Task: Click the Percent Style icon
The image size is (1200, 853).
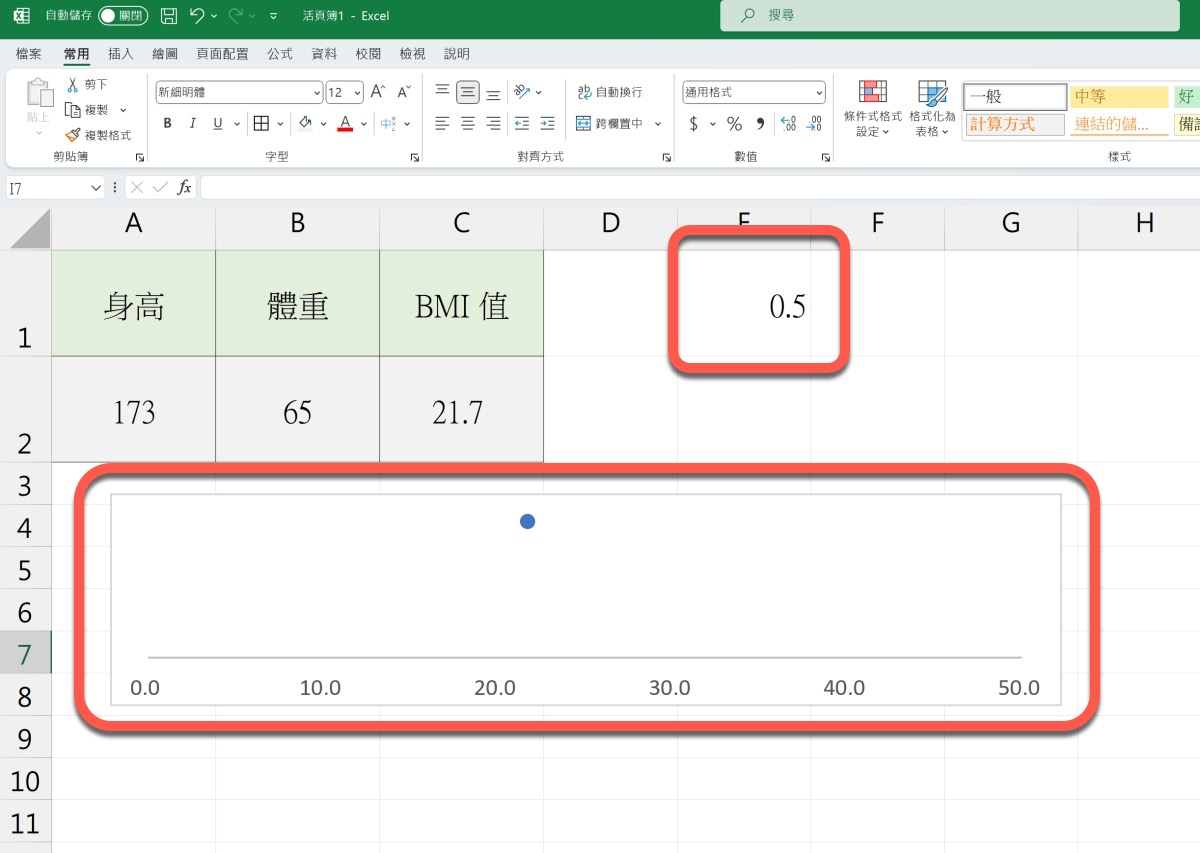Action: pyautogui.click(x=734, y=124)
